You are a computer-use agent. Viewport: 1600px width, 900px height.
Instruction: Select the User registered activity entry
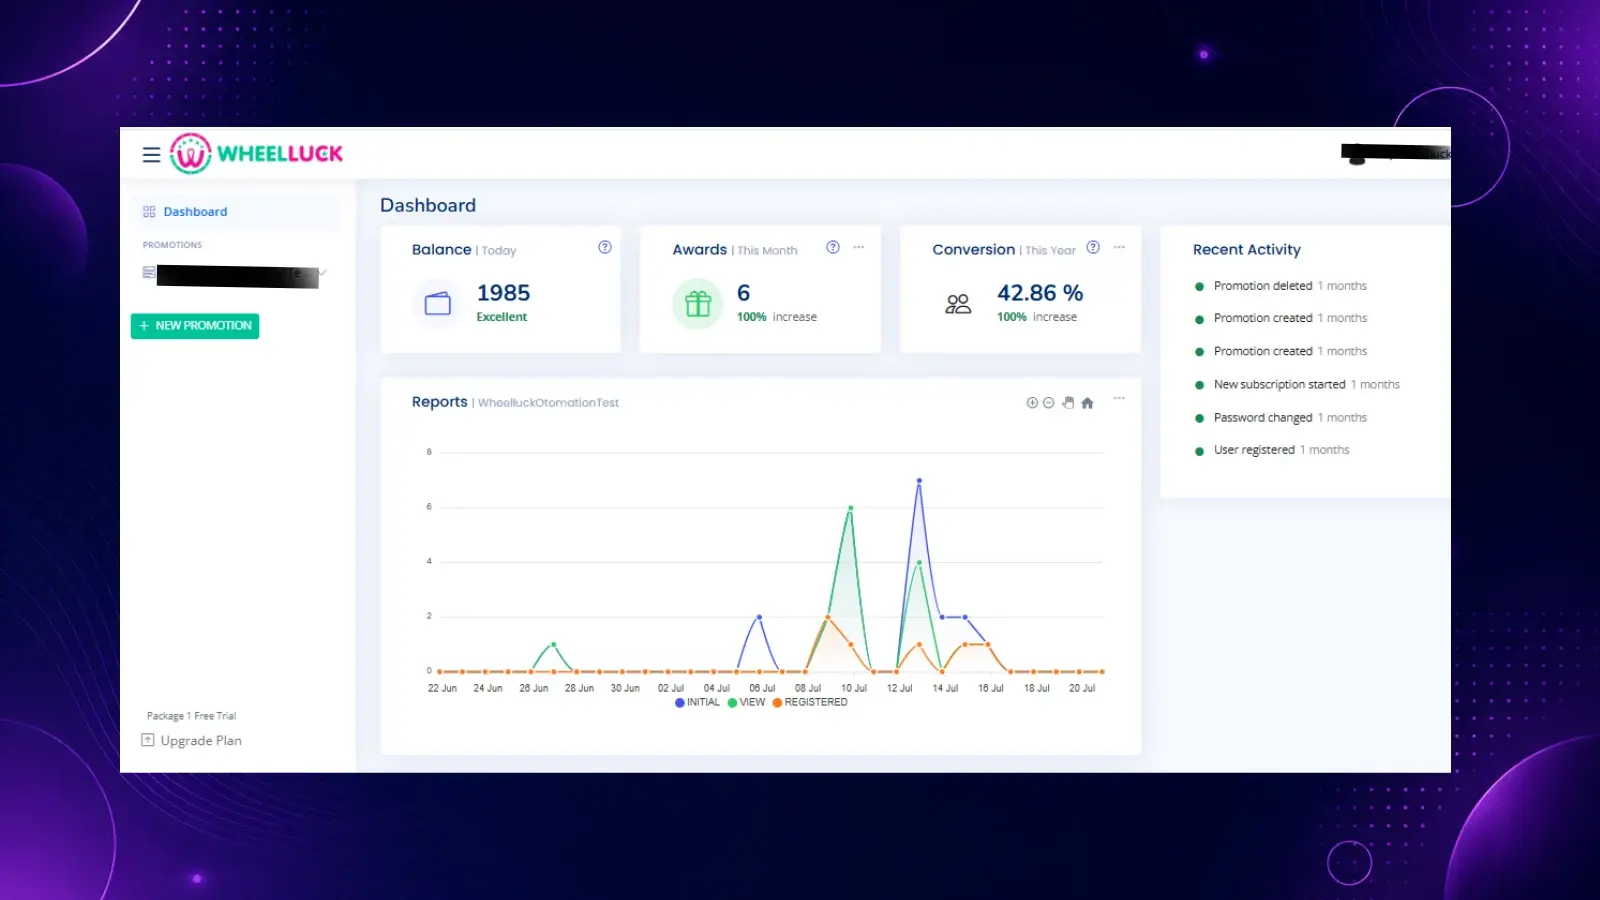1272,451
